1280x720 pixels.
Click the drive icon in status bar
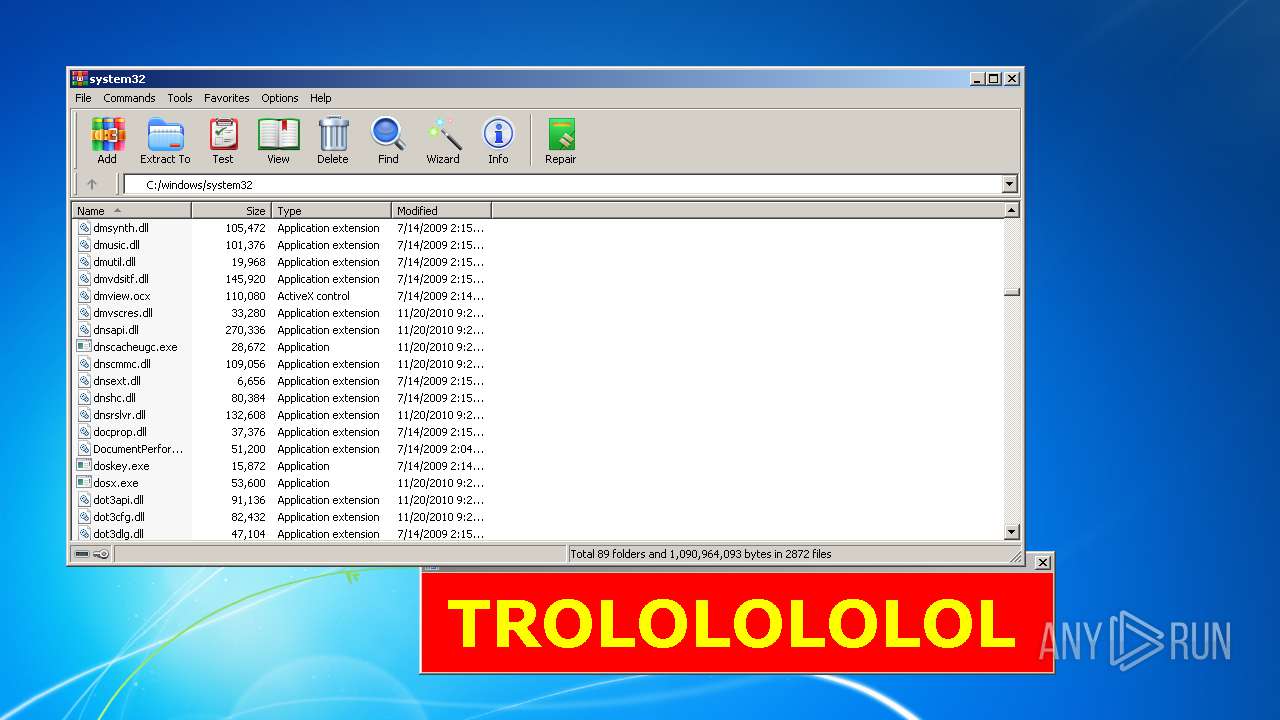tap(82, 554)
